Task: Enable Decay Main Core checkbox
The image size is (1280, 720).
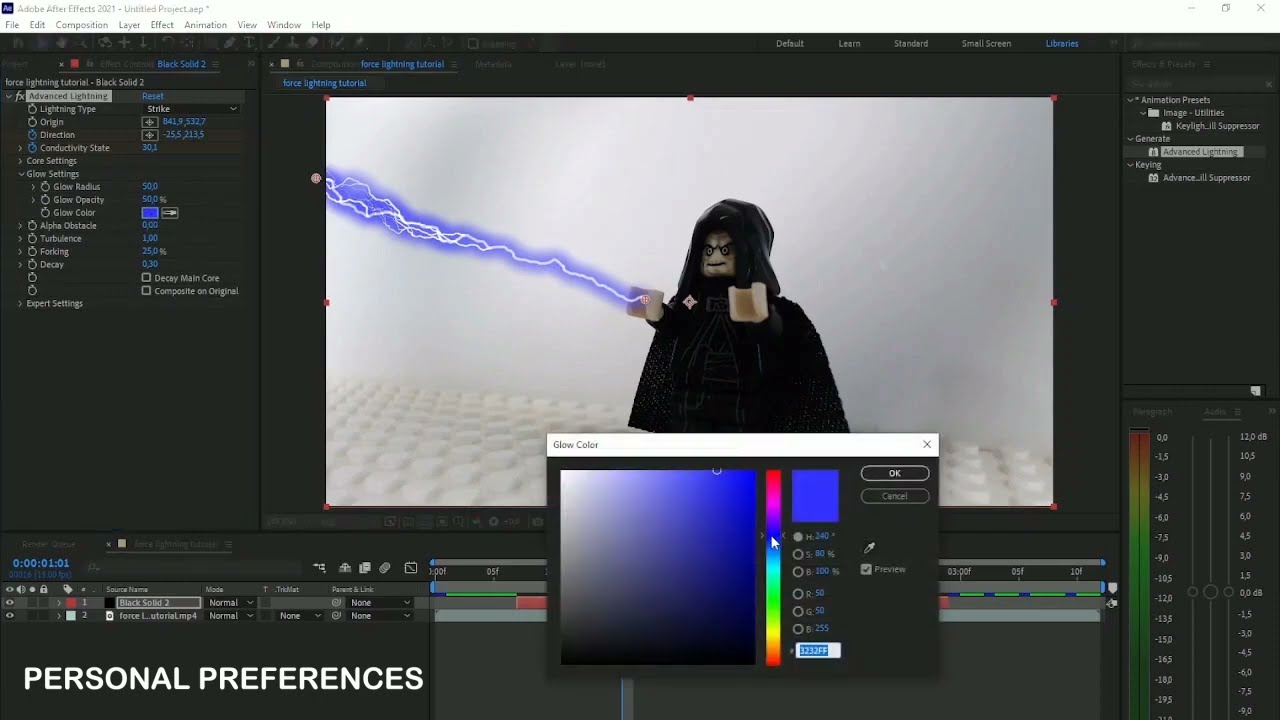Action: [146, 278]
